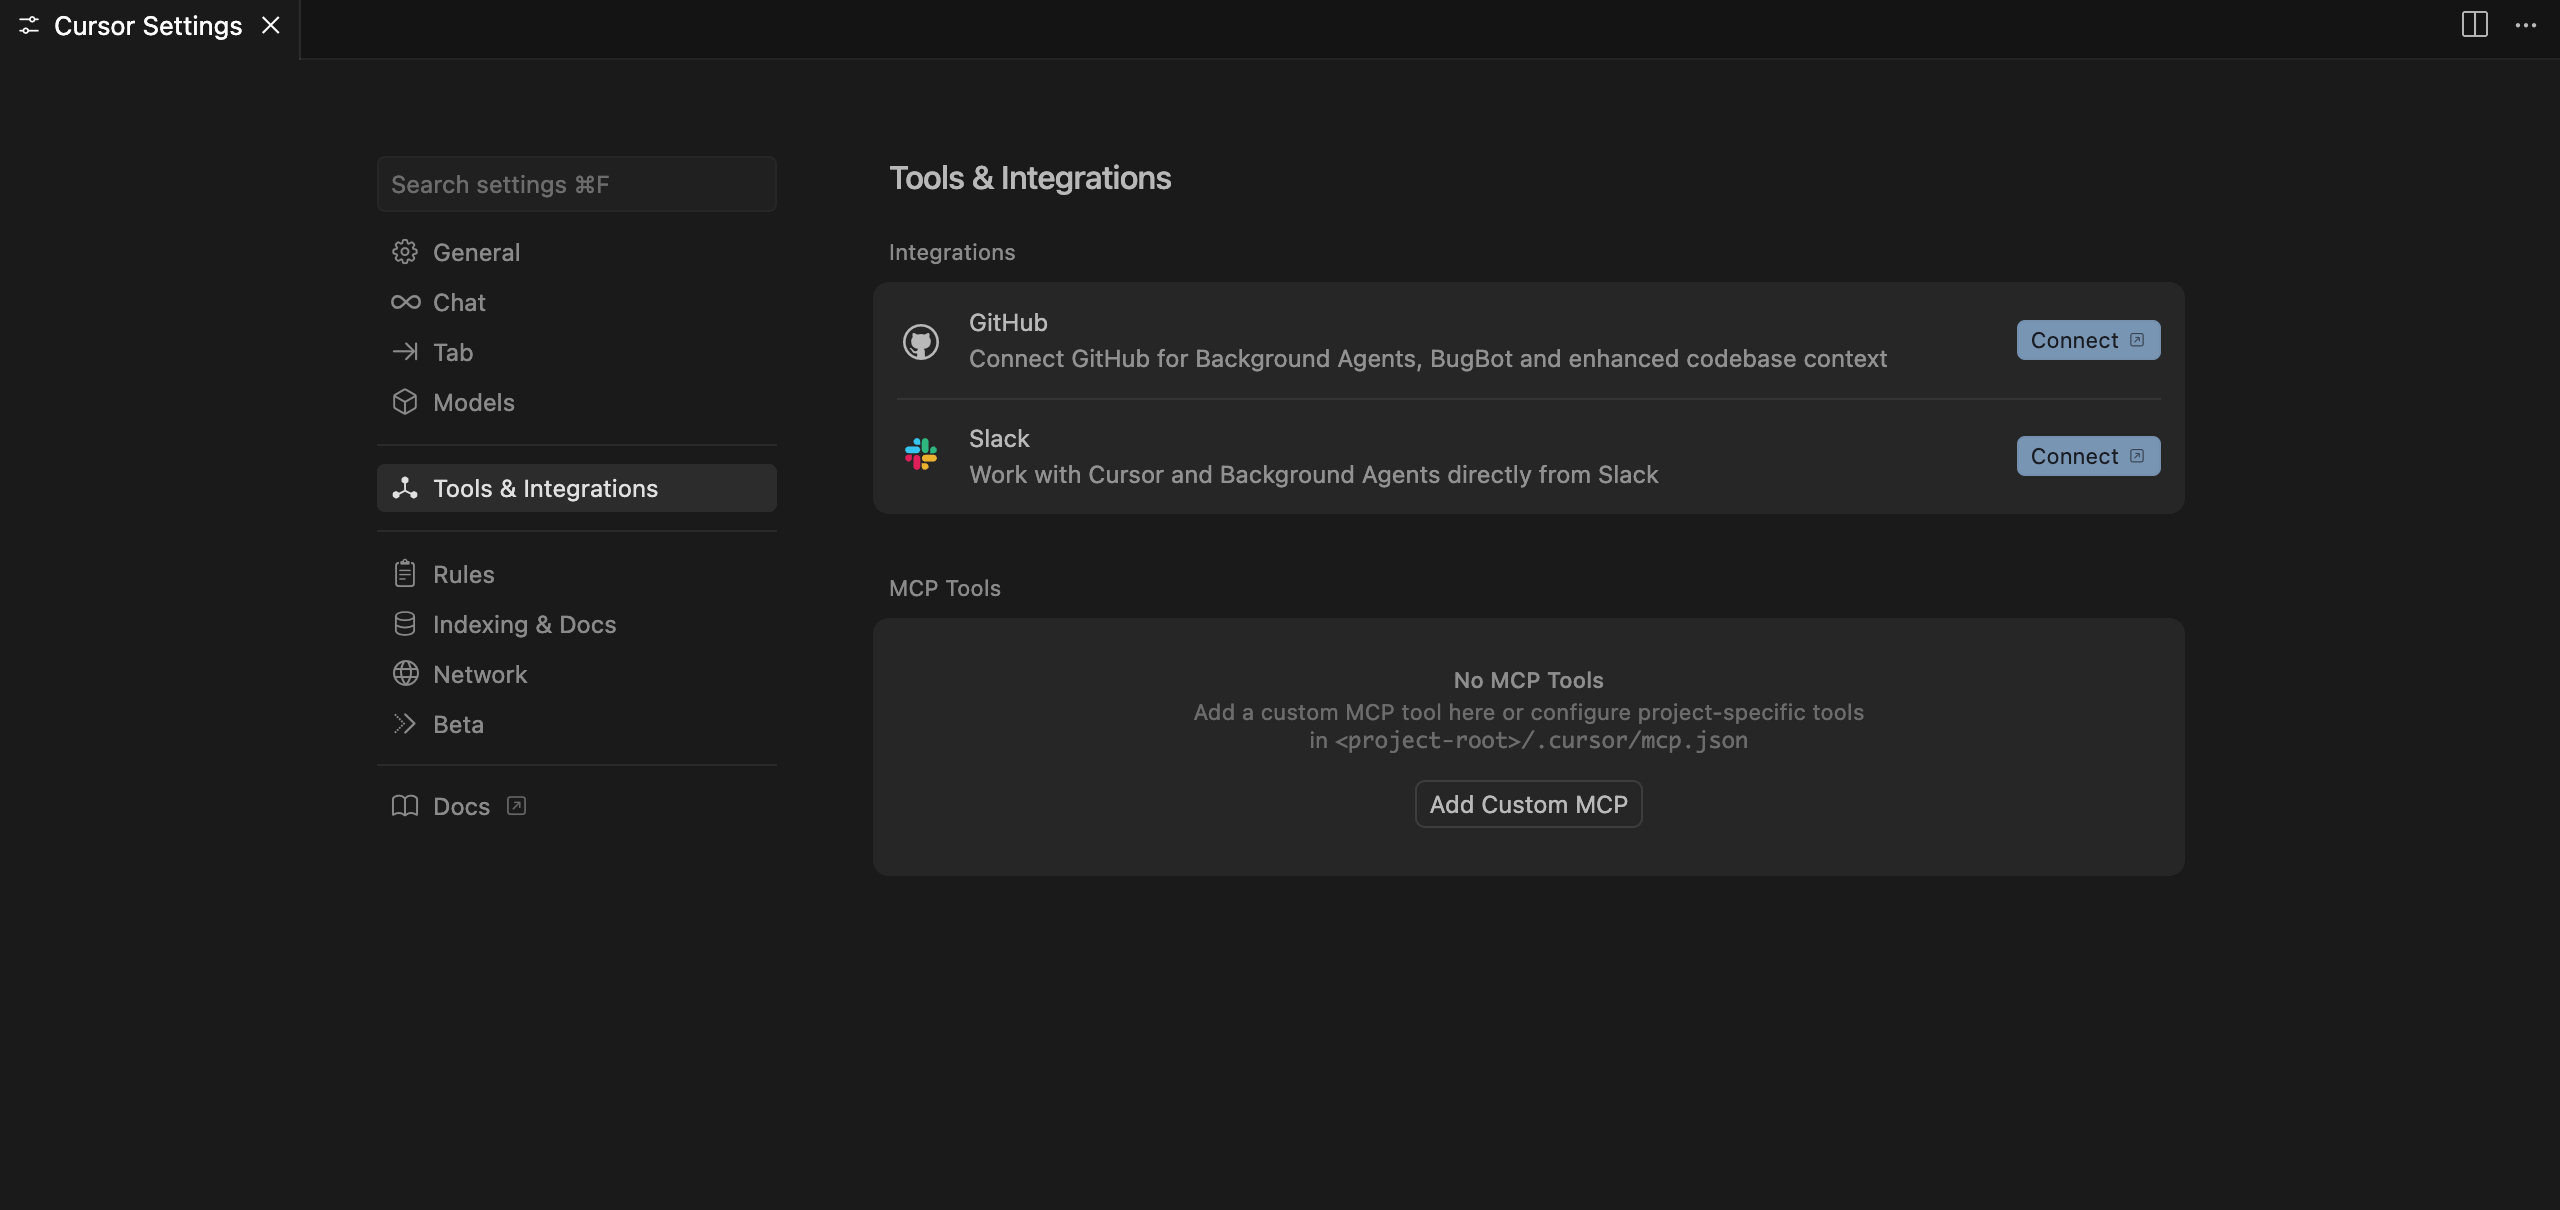Click the Beta double-chevron icon

[x=405, y=724]
